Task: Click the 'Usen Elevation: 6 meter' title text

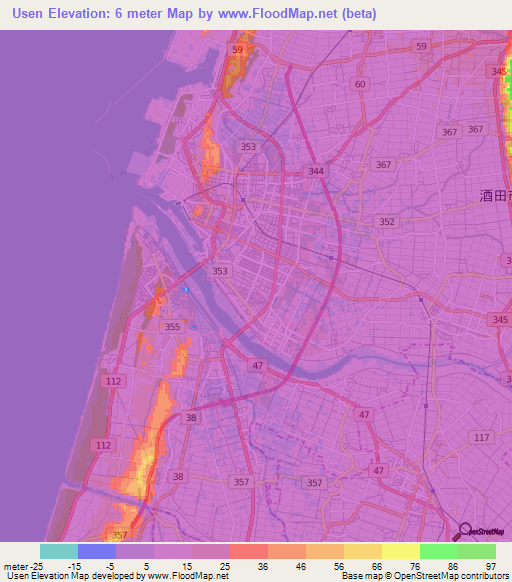Action: pyautogui.click(x=87, y=13)
